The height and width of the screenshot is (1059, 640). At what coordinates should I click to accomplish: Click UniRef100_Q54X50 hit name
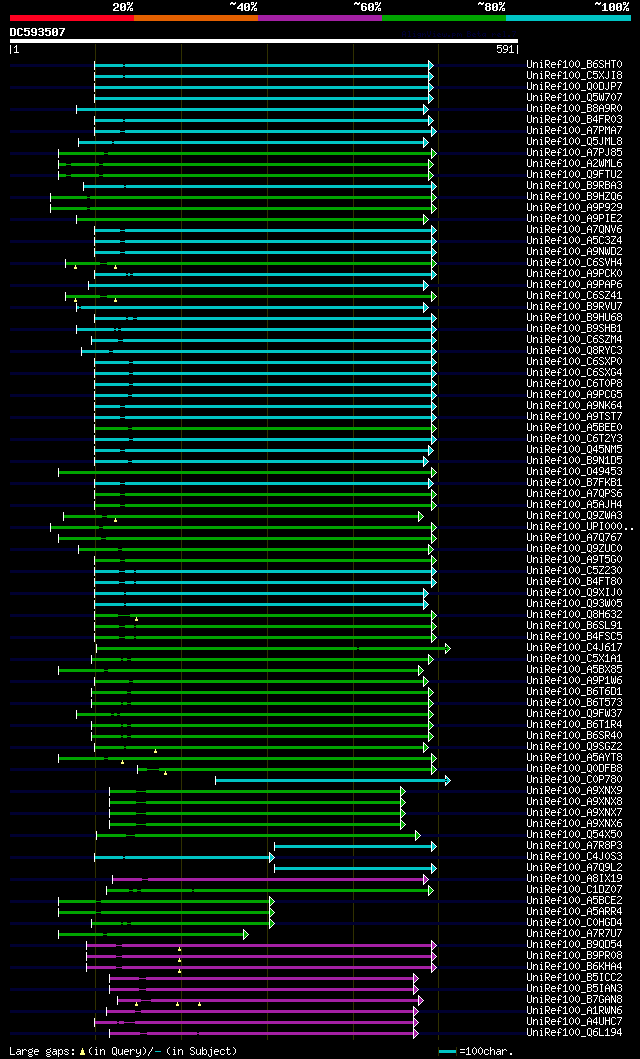(575, 835)
